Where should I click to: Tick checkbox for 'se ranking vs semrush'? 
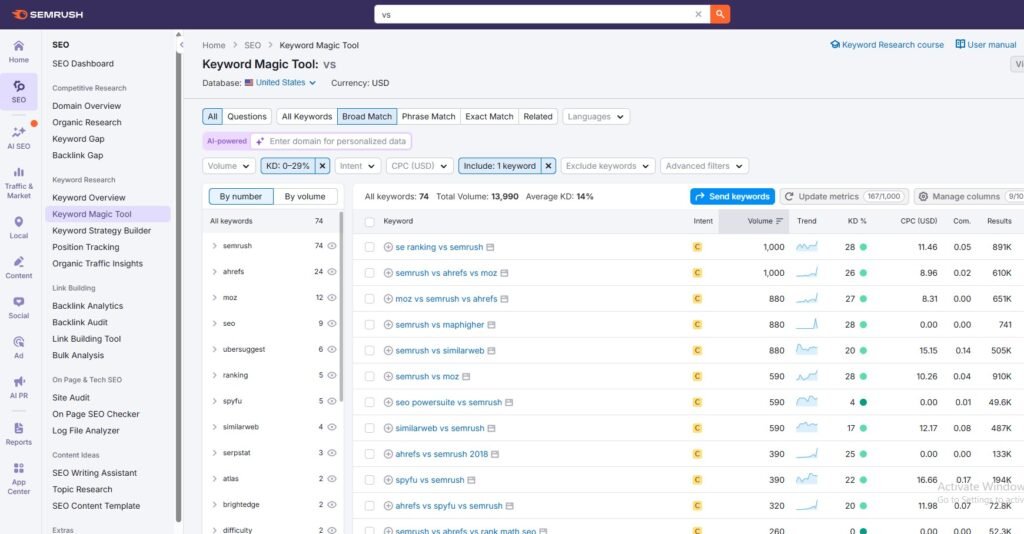click(x=370, y=247)
